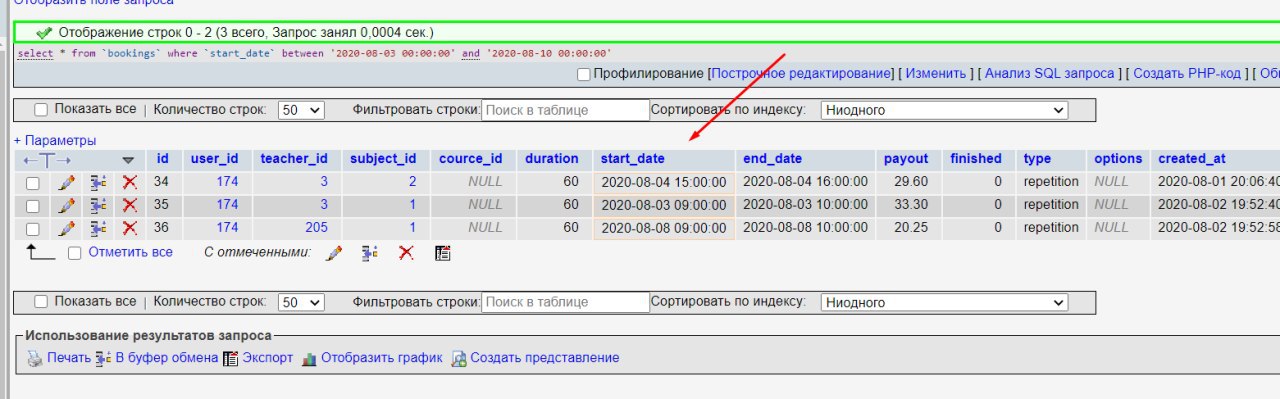Select start_date cell 2020-08-04 15:00:00
1280x399 pixels.
tap(664, 182)
